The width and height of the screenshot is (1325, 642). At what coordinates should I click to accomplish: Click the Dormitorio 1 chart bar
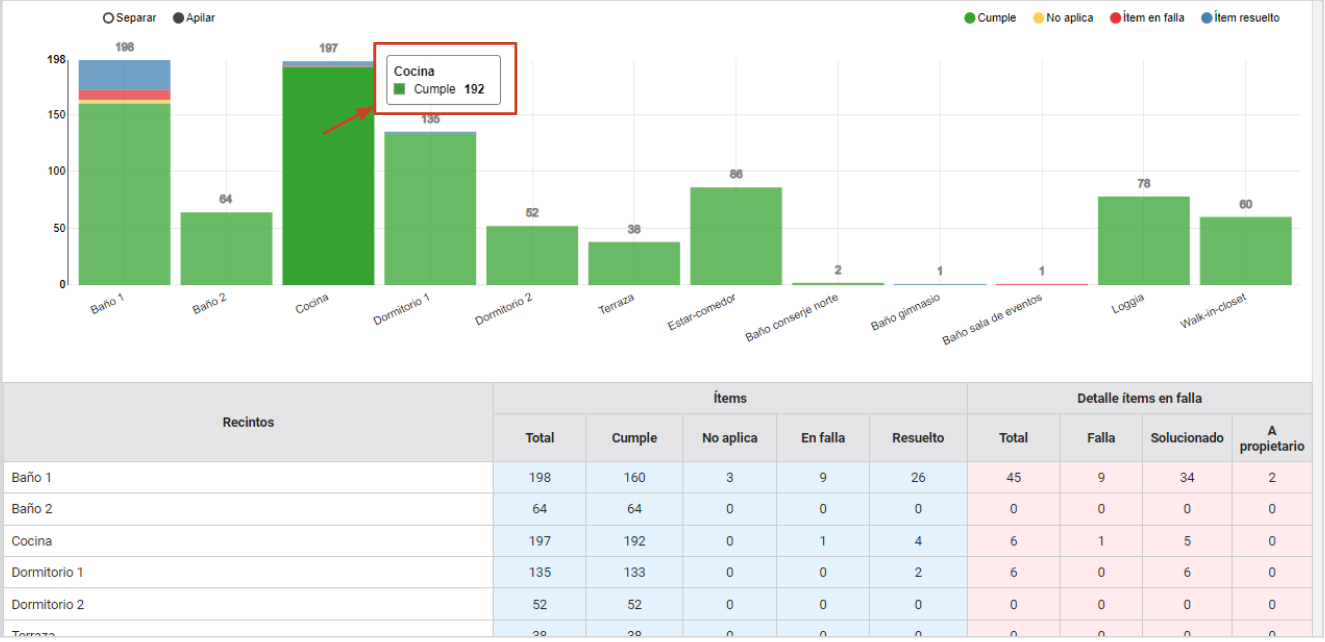pyautogui.click(x=430, y=209)
